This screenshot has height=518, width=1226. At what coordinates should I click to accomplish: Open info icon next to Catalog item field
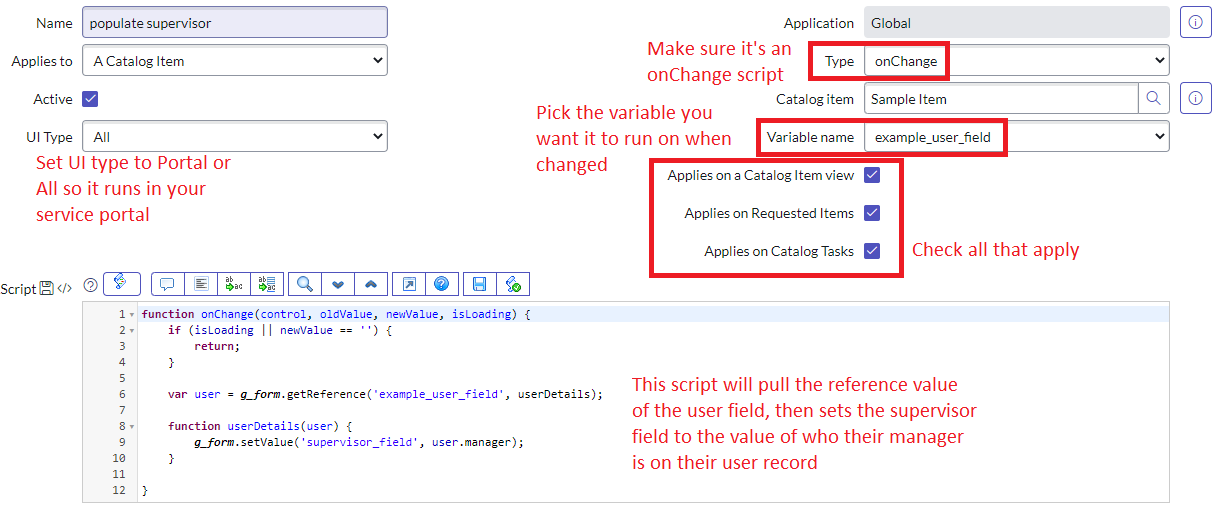pyautogui.click(x=1196, y=98)
